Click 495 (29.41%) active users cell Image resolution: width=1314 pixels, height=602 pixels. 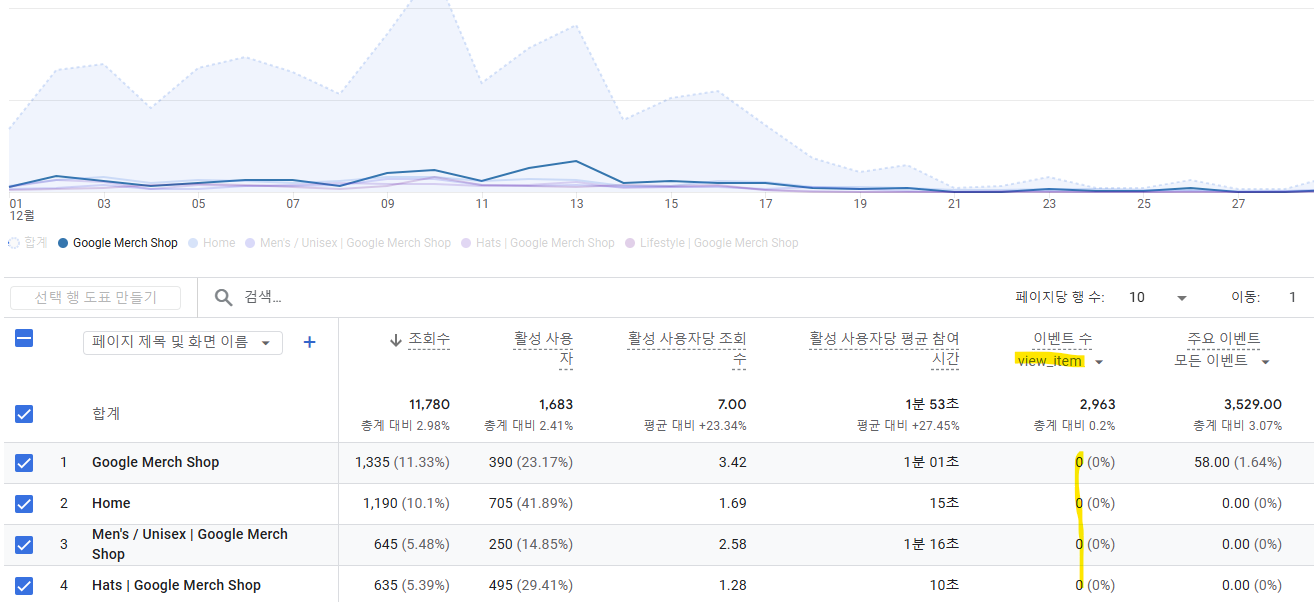point(529,585)
